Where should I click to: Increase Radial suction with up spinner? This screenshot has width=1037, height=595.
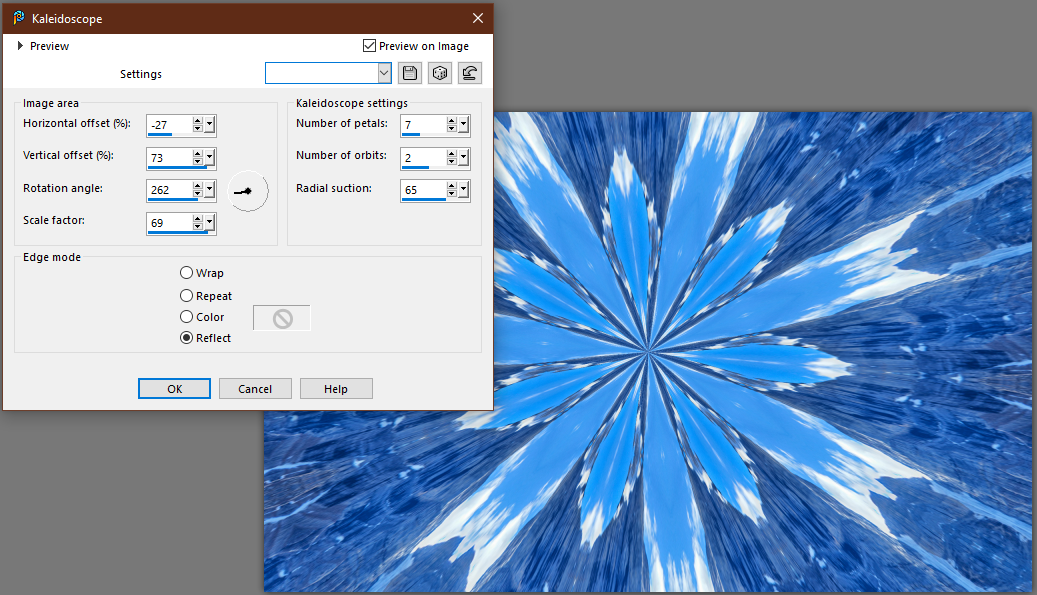click(452, 186)
